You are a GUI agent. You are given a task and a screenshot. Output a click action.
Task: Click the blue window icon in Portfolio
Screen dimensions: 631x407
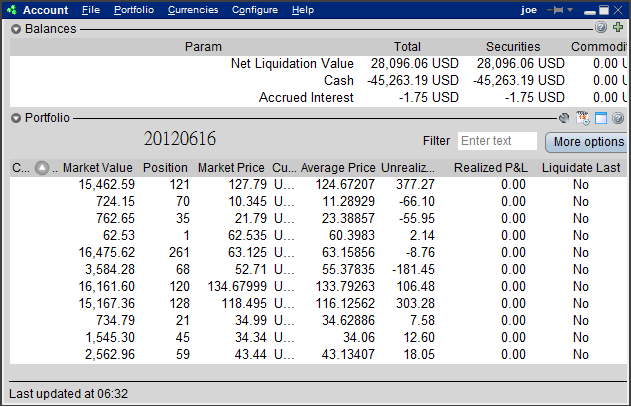click(601, 118)
